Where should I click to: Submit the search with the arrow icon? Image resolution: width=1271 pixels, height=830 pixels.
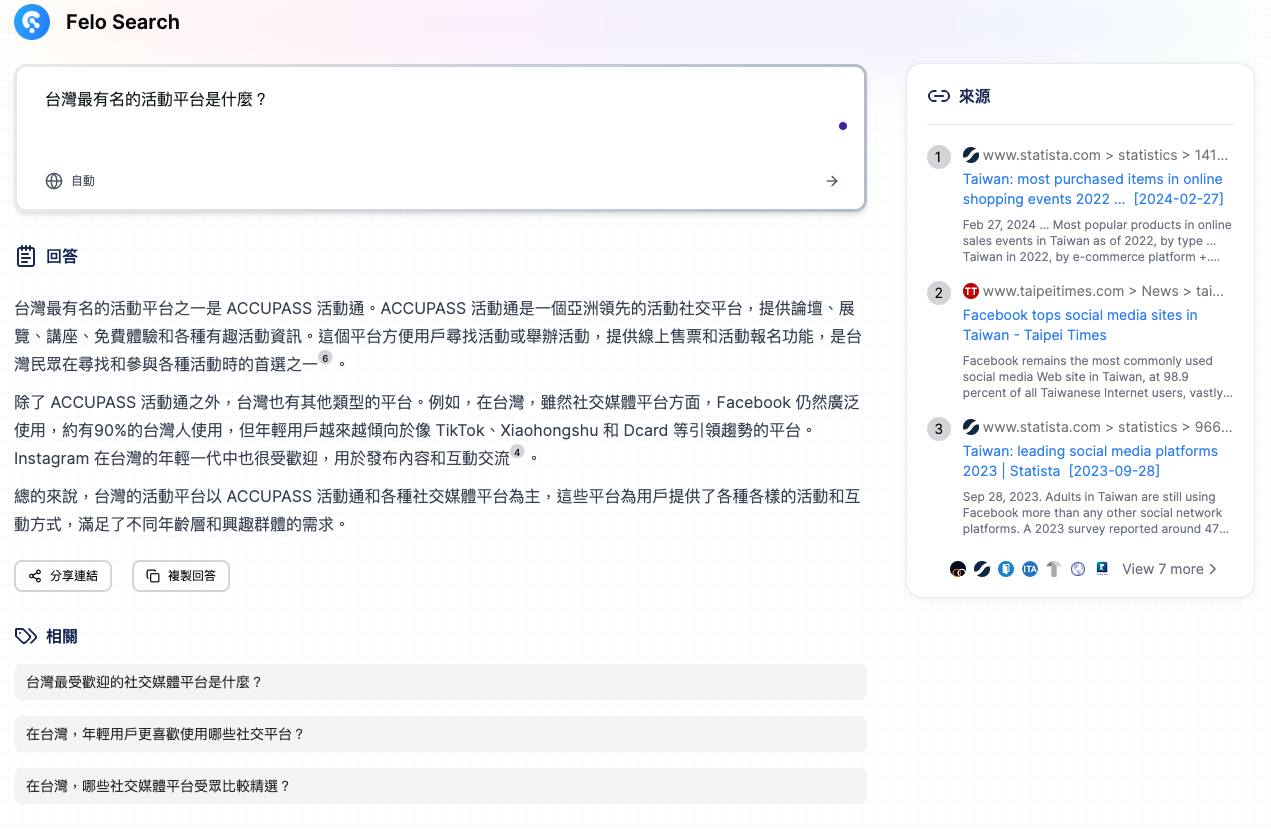[x=832, y=181]
